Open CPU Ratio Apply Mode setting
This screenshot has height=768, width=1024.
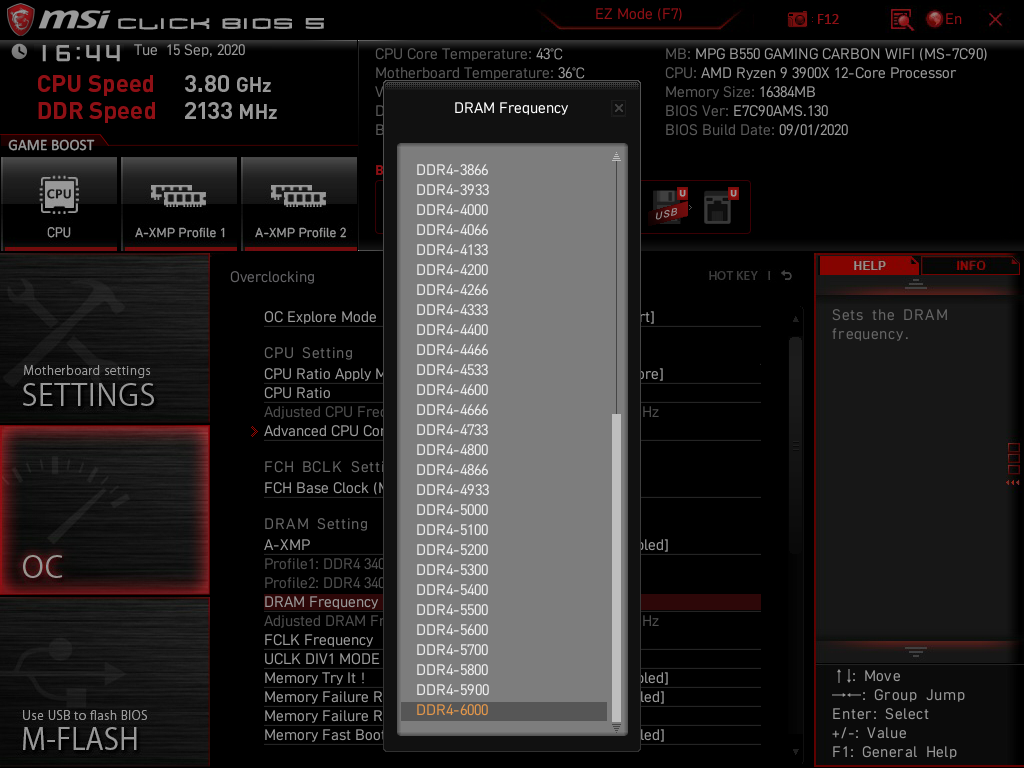pyautogui.click(x=324, y=374)
